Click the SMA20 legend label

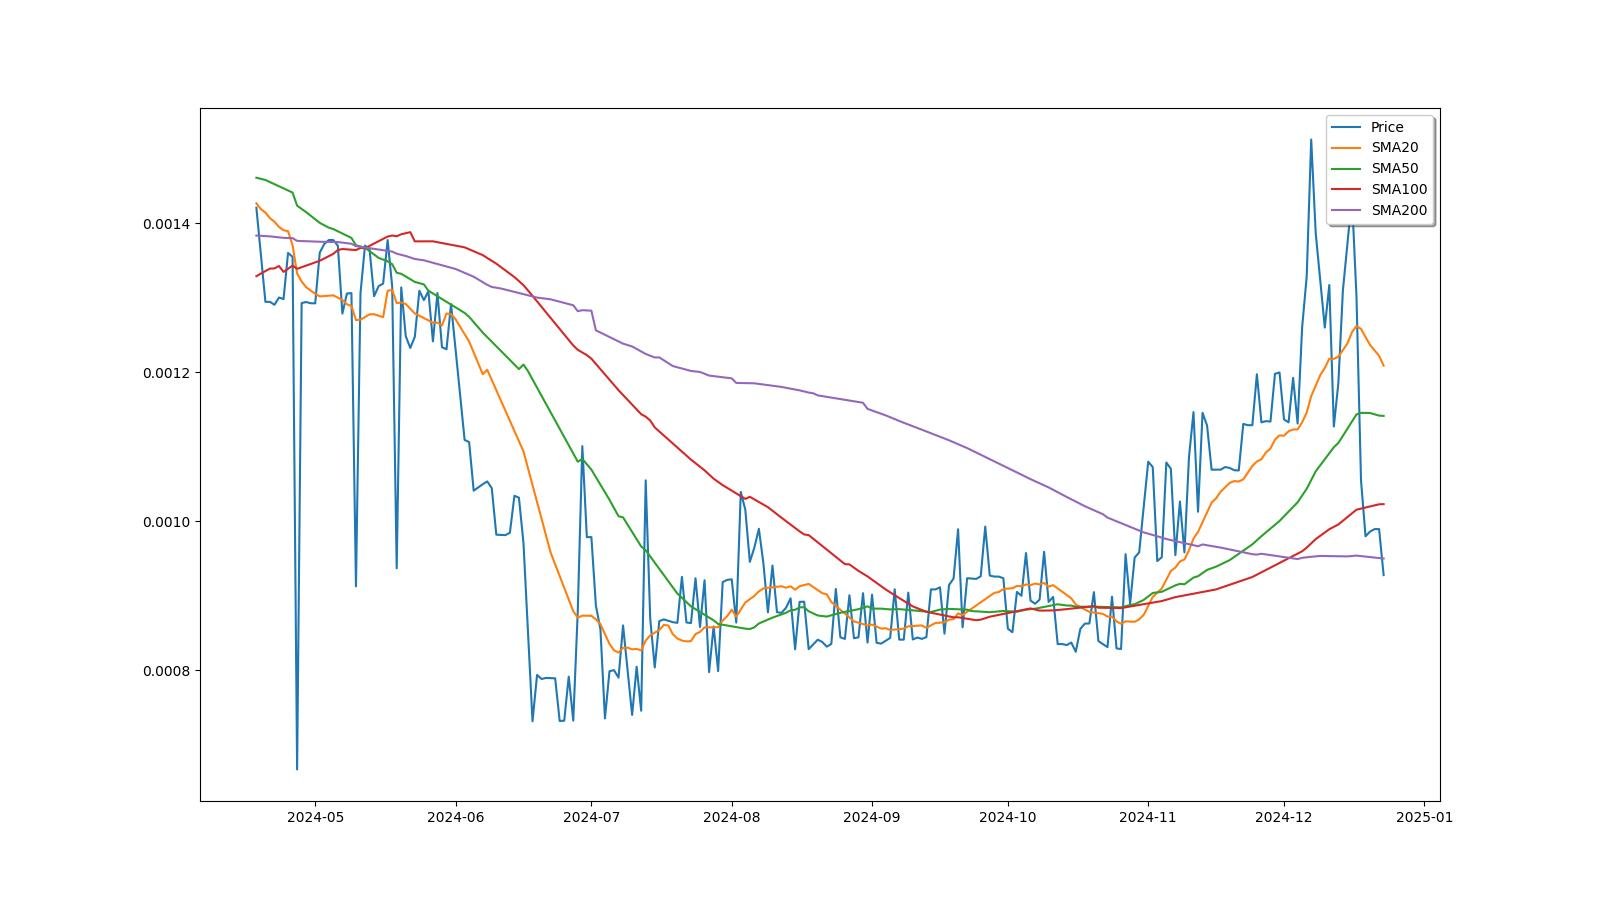point(1394,148)
